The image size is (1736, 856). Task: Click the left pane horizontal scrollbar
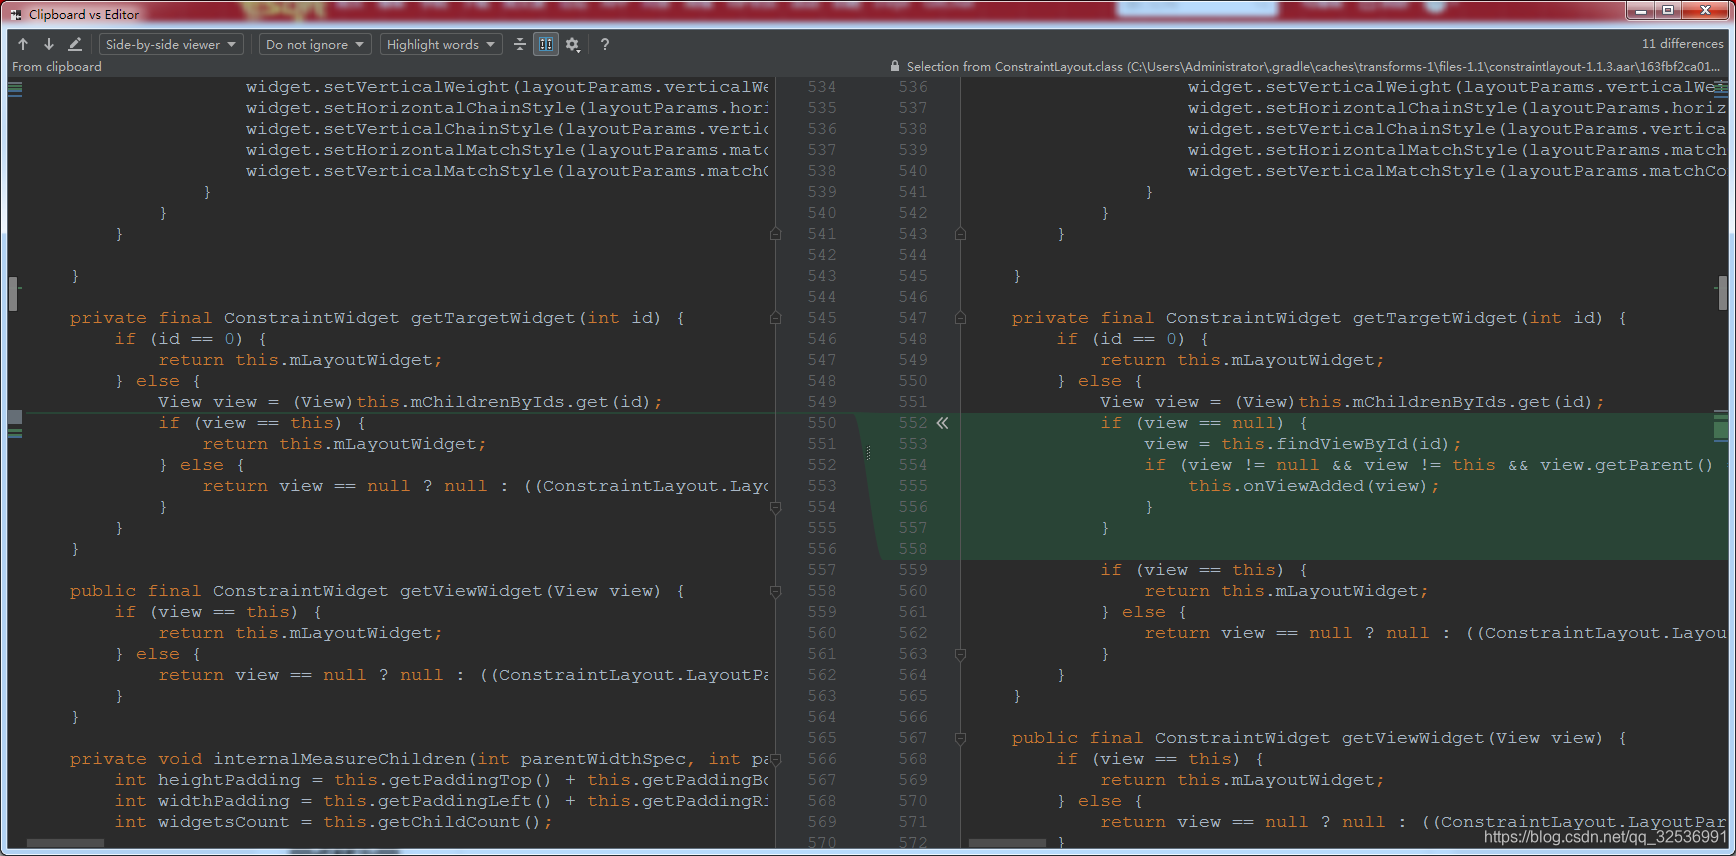[65, 843]
